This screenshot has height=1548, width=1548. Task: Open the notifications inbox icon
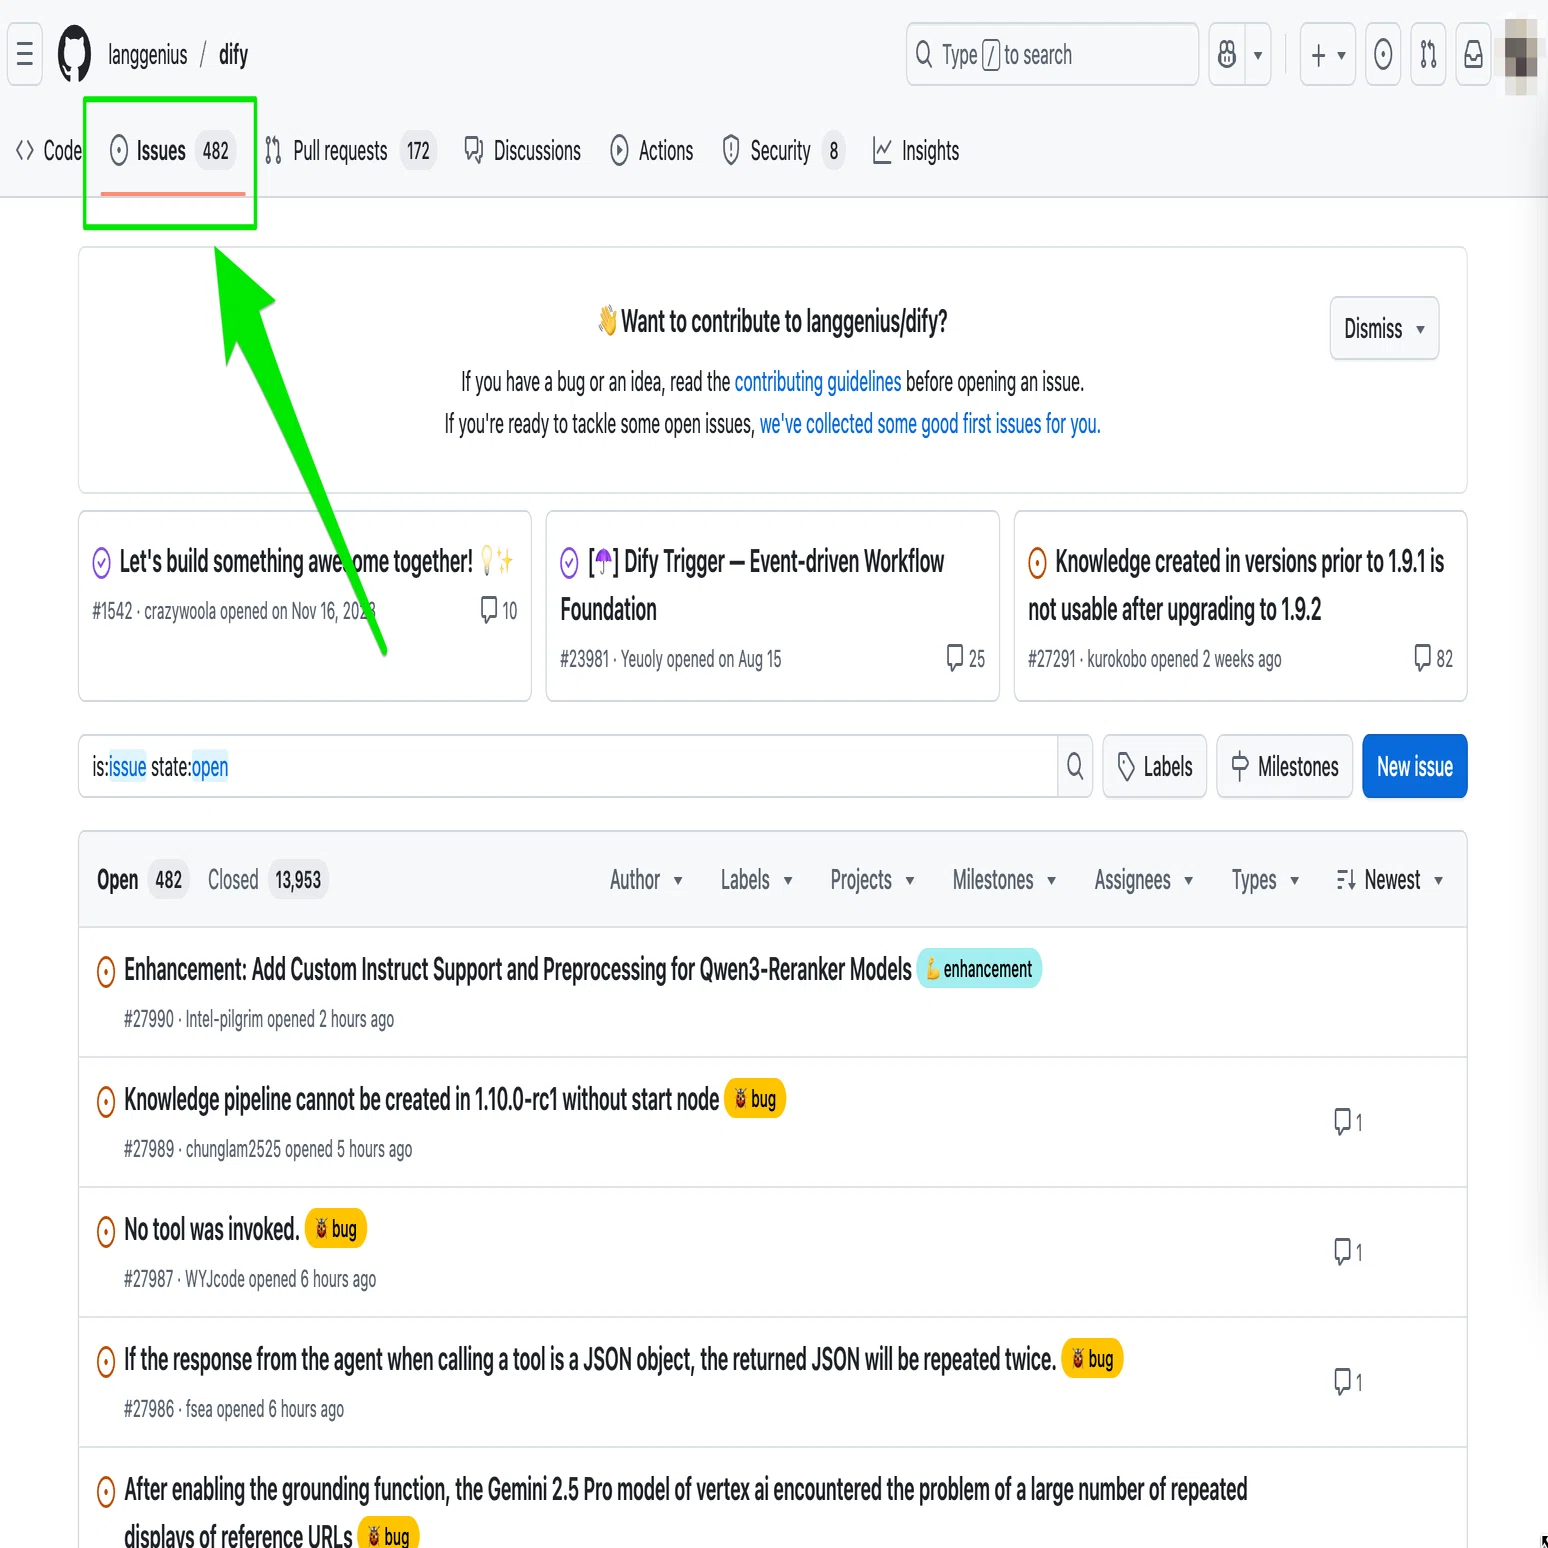point(1473,54)
